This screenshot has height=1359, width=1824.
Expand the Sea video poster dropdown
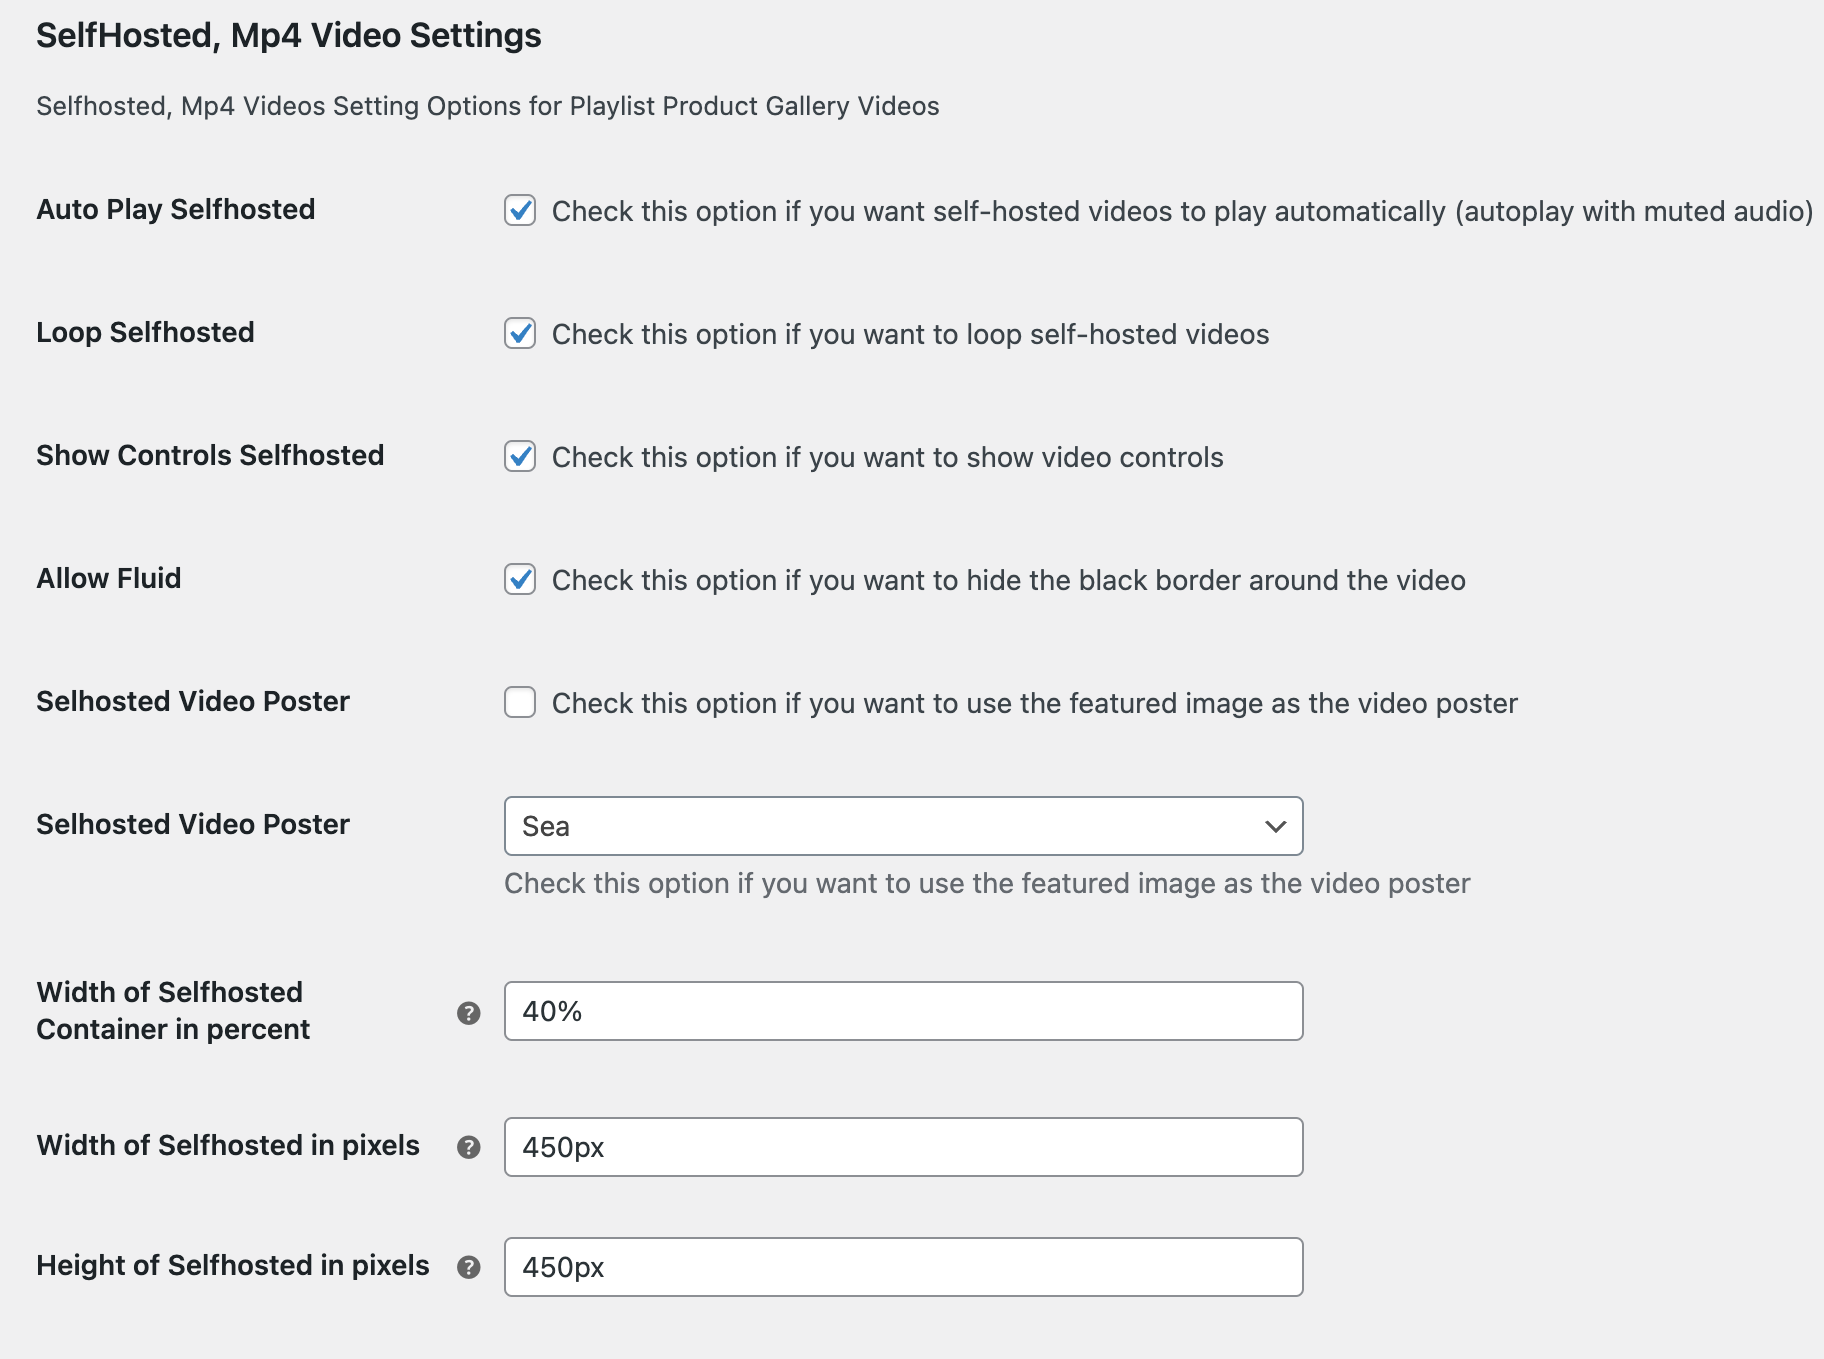point(903,826)
